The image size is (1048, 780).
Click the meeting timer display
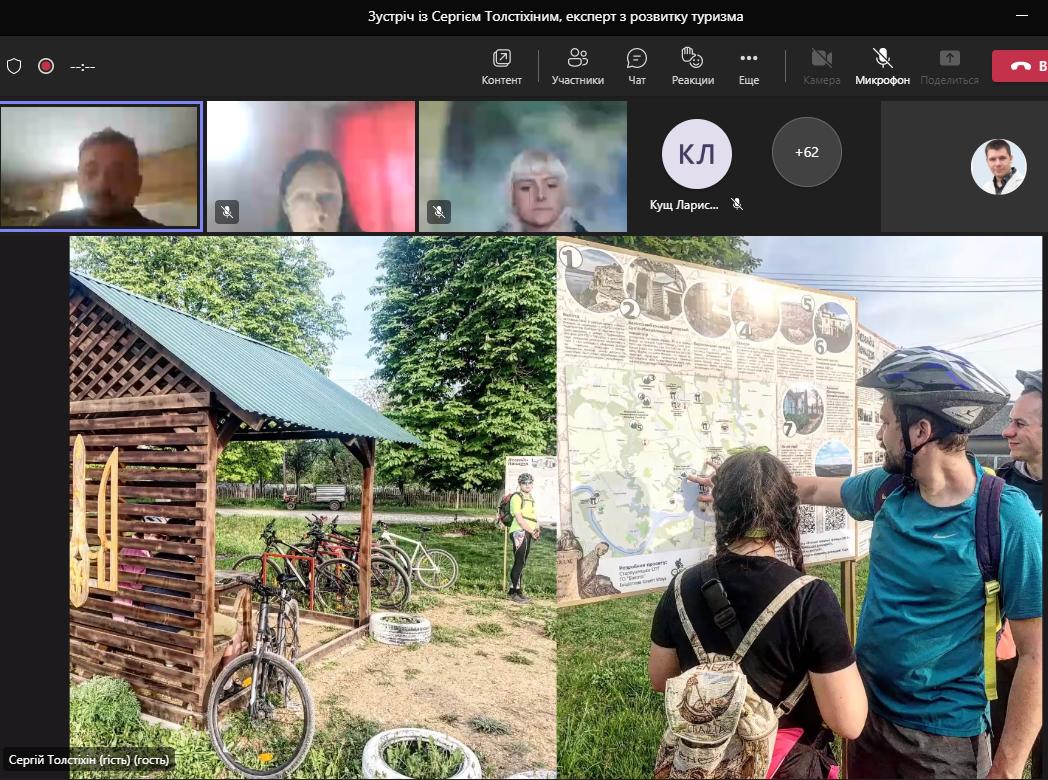coord(83,67)
